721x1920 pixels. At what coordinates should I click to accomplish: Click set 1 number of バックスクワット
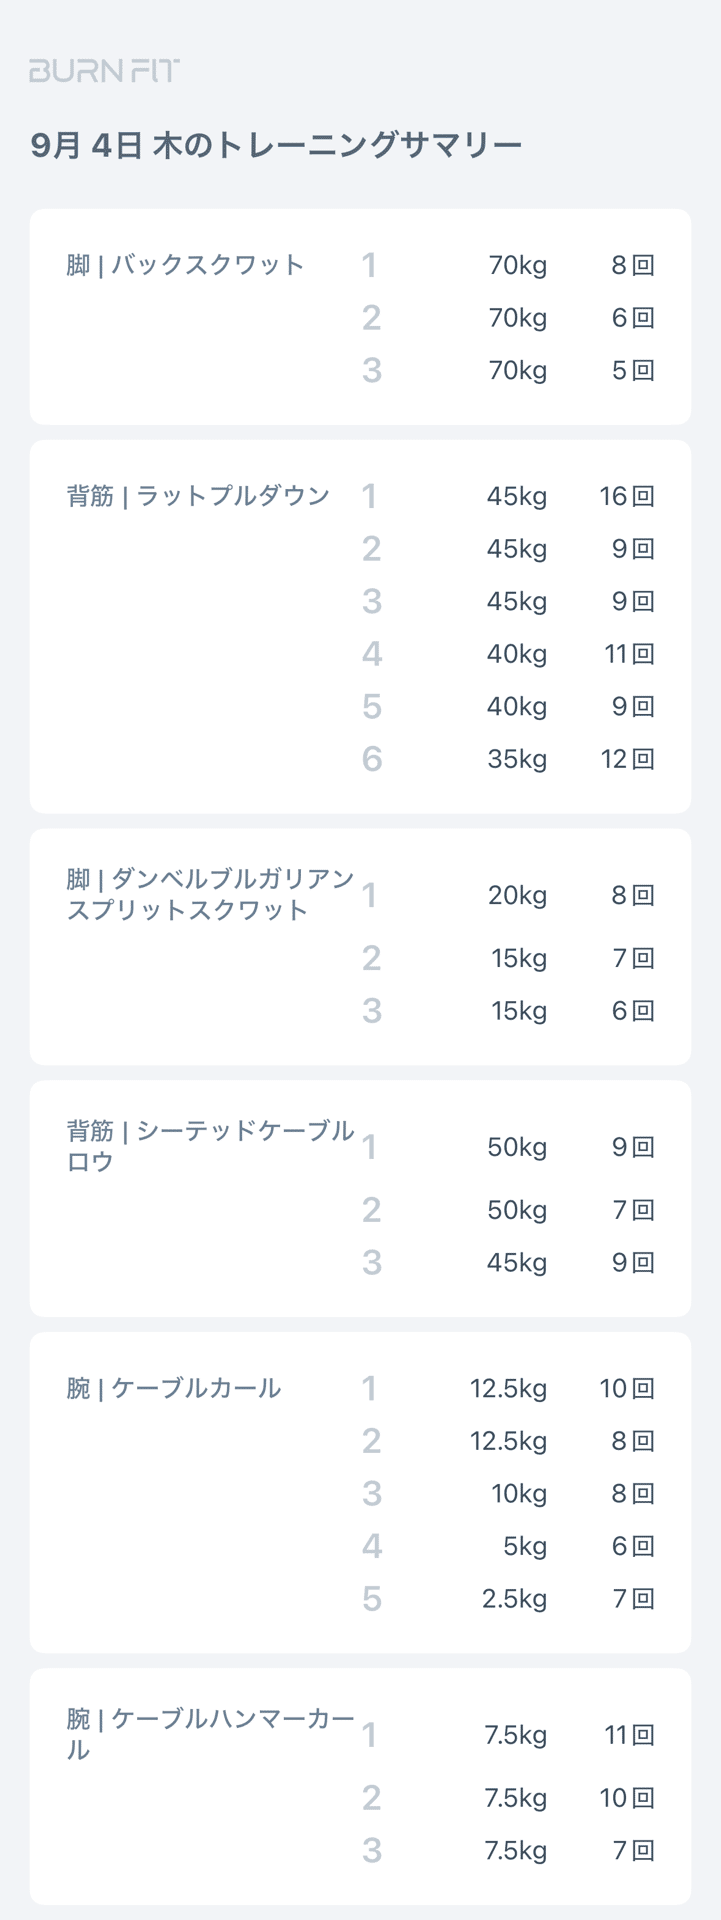(x=370, y=265)
